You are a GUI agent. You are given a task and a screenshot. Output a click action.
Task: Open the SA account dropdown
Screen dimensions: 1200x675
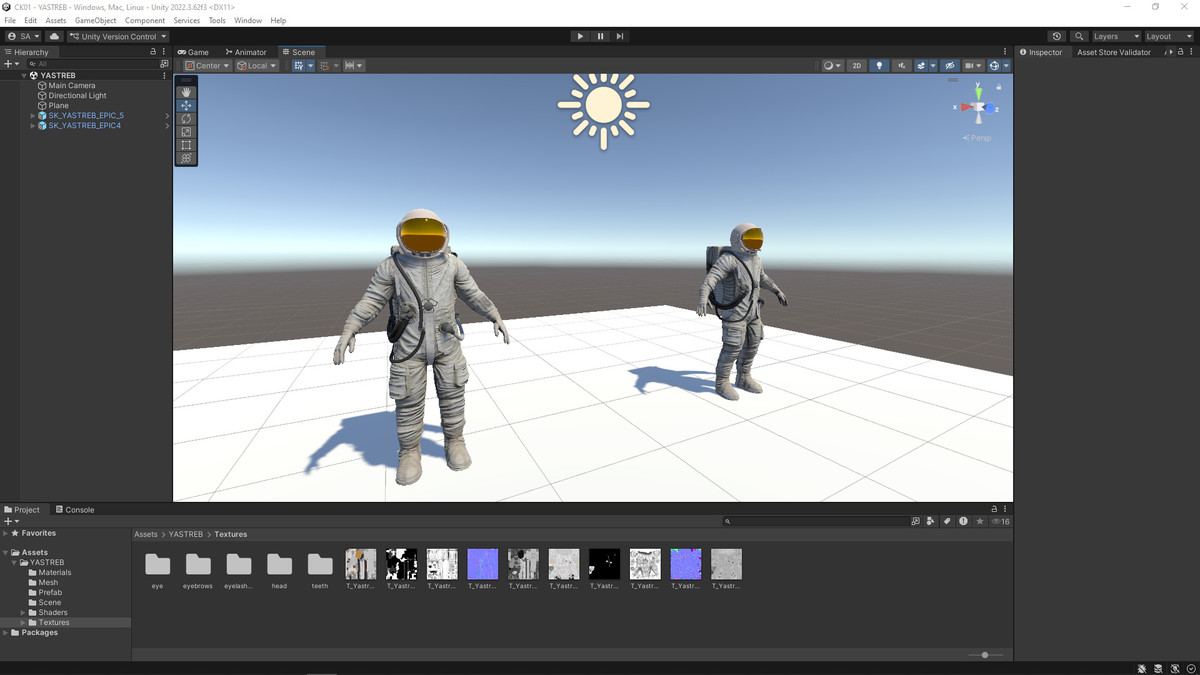[x=23, y=36]
